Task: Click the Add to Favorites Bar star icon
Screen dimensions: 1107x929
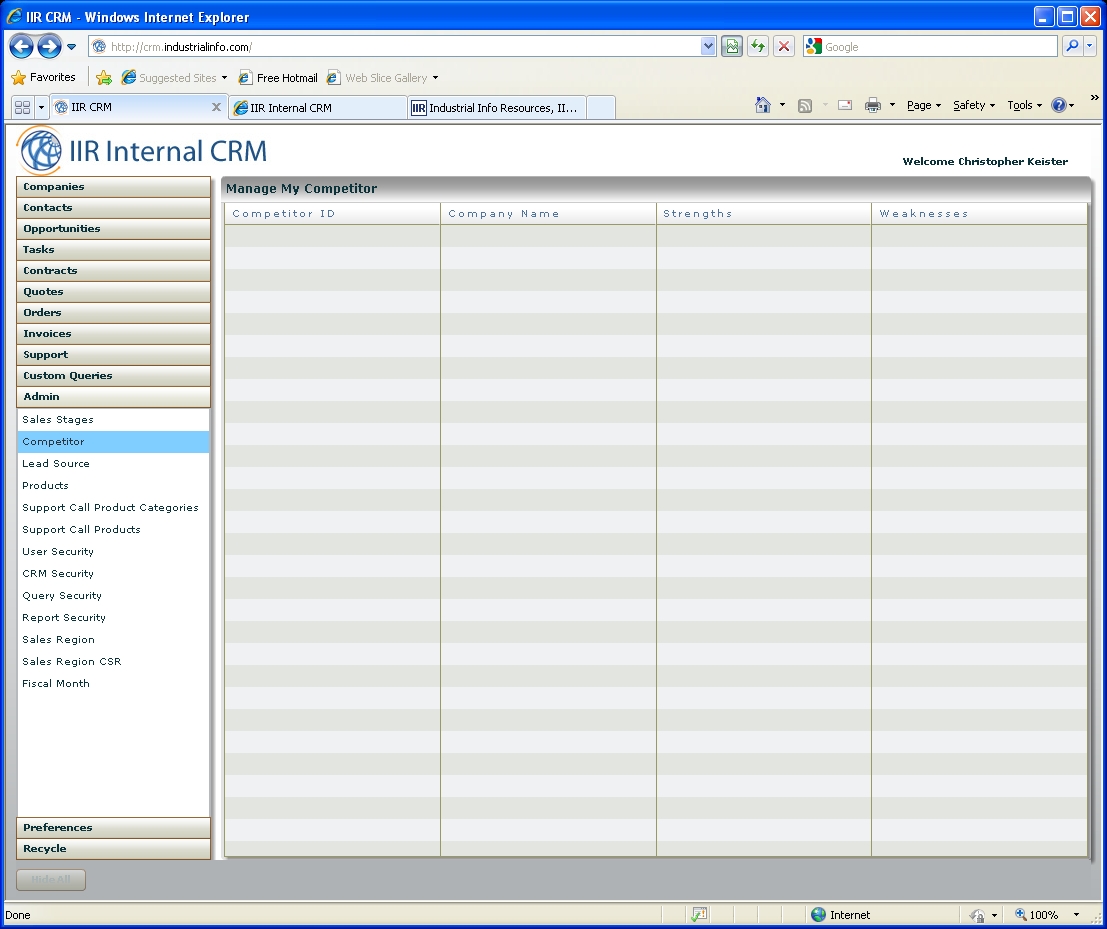Action: (104, 78)
